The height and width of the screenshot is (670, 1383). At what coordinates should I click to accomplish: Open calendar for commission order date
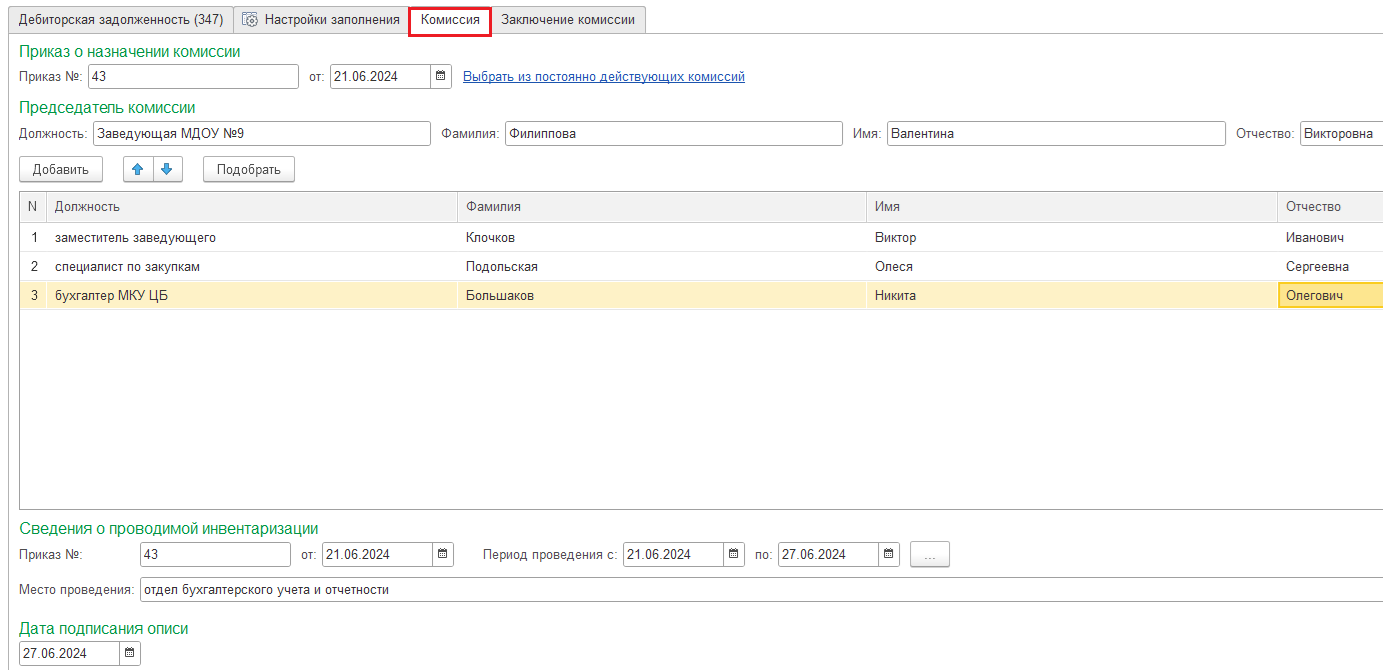pyautogui.click(x=441, y=77)
